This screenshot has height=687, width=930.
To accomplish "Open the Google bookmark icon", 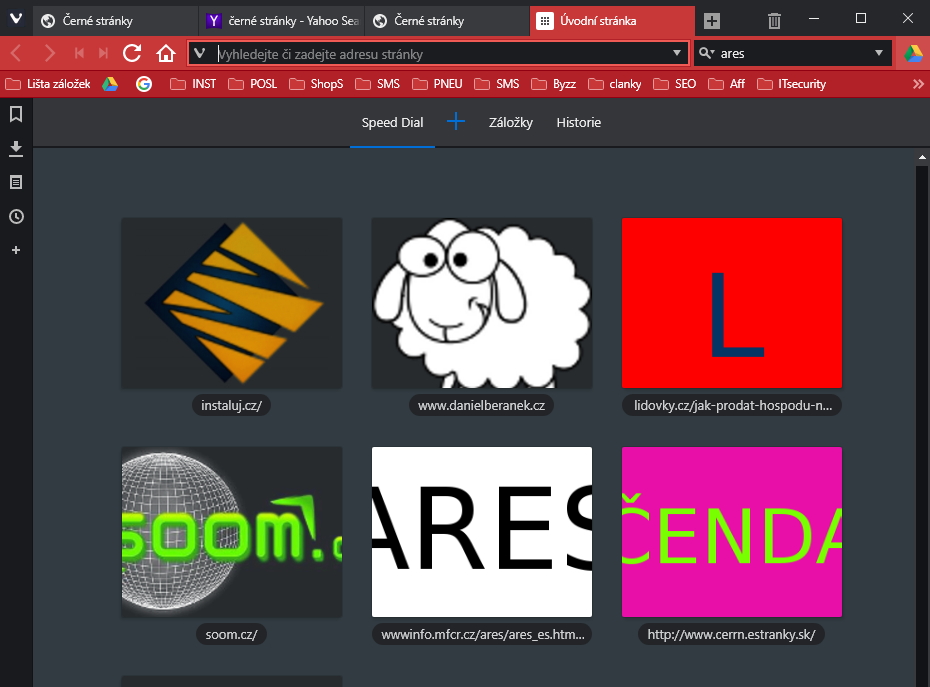I will point(144,84).
